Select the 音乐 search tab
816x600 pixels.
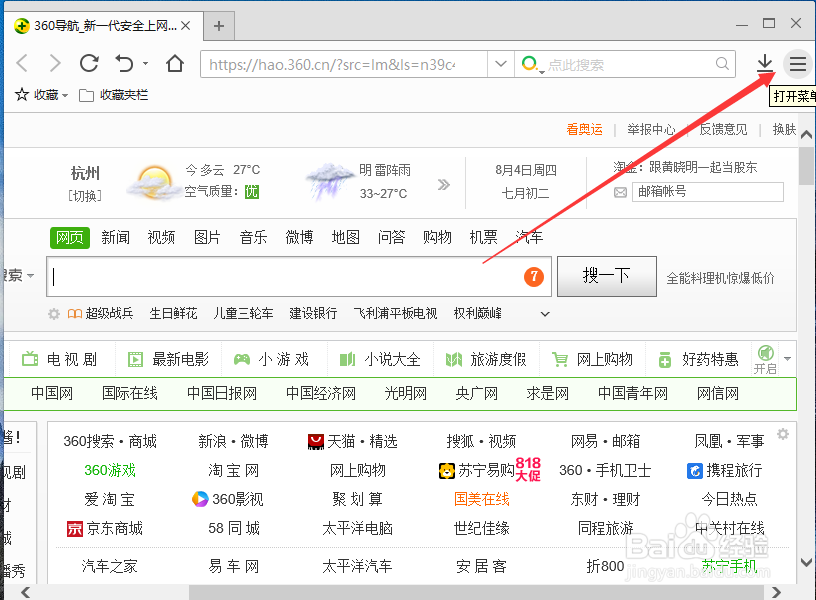click(x=253, y=237)
